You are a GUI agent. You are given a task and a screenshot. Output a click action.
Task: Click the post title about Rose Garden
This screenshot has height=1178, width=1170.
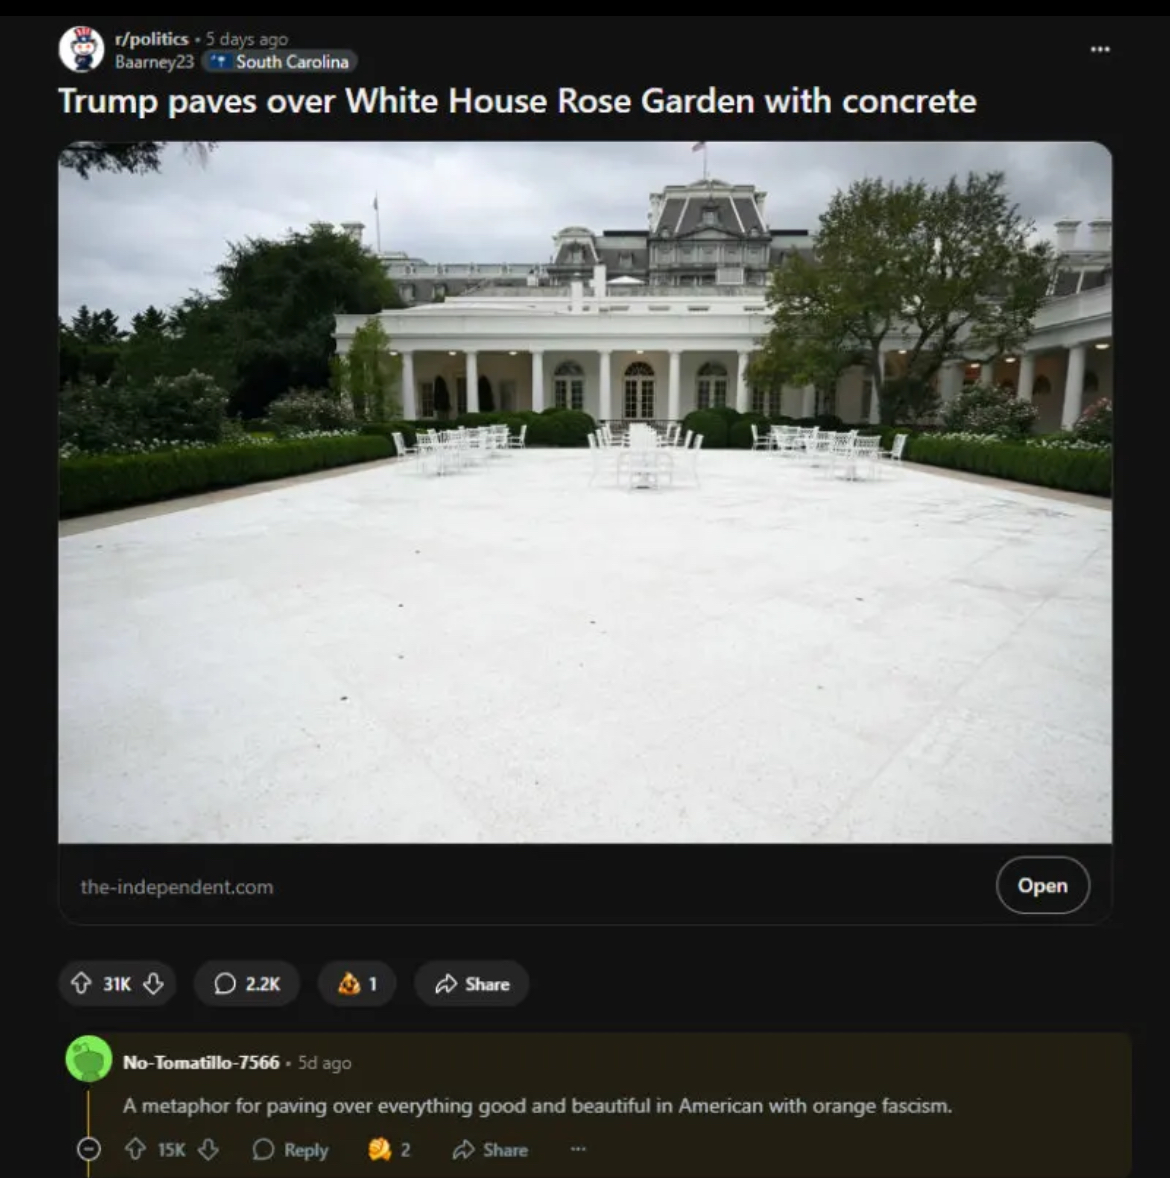point(517,101)
